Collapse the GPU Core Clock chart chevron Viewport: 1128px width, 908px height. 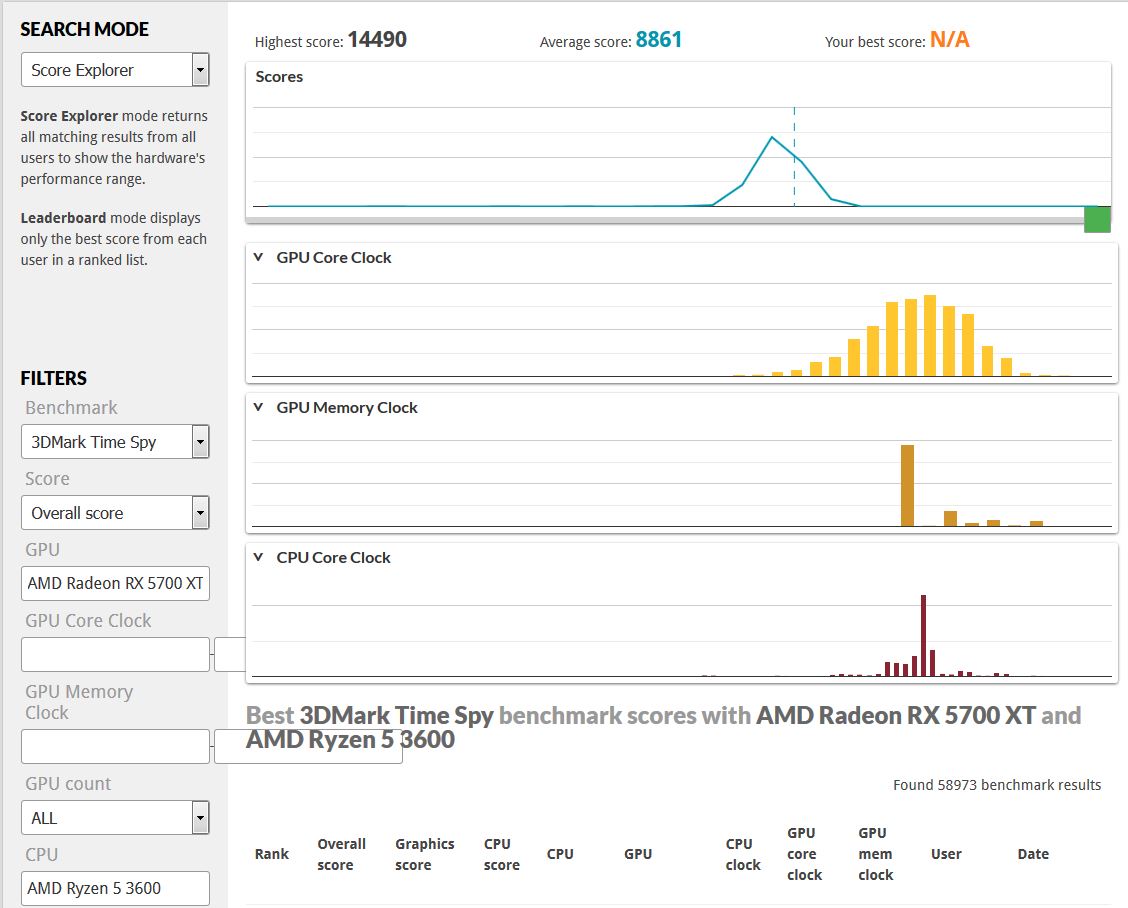(x=258, y=258)
